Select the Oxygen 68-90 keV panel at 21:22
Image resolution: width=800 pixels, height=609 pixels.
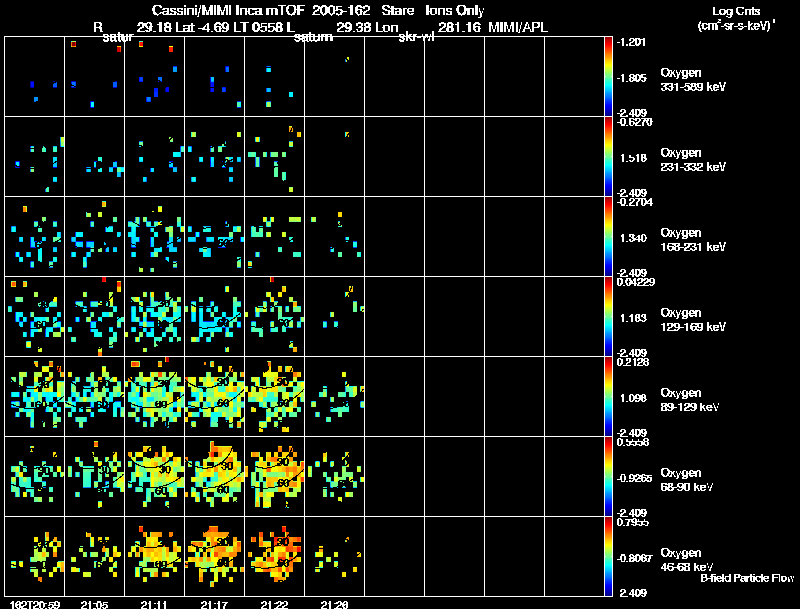pos(274,476)
